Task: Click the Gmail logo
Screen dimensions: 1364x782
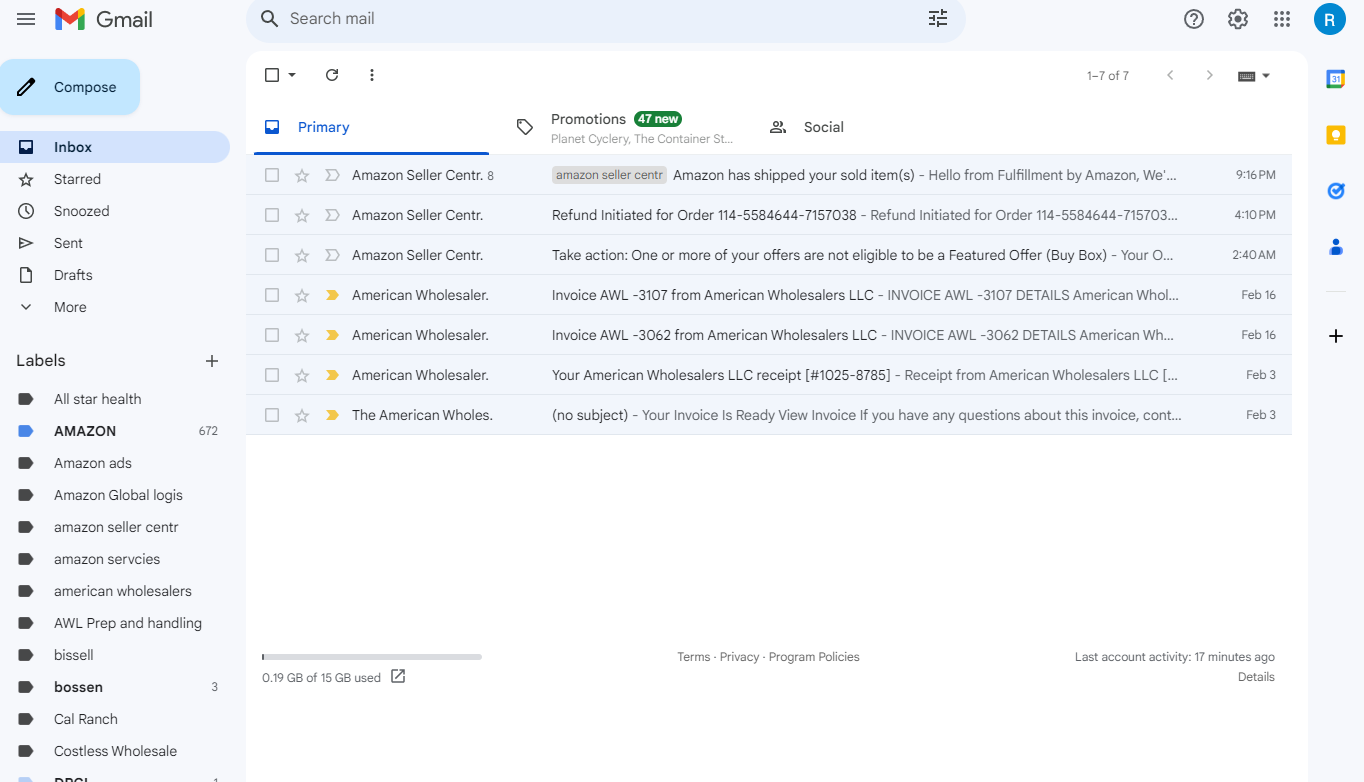Action: point(104,19)
